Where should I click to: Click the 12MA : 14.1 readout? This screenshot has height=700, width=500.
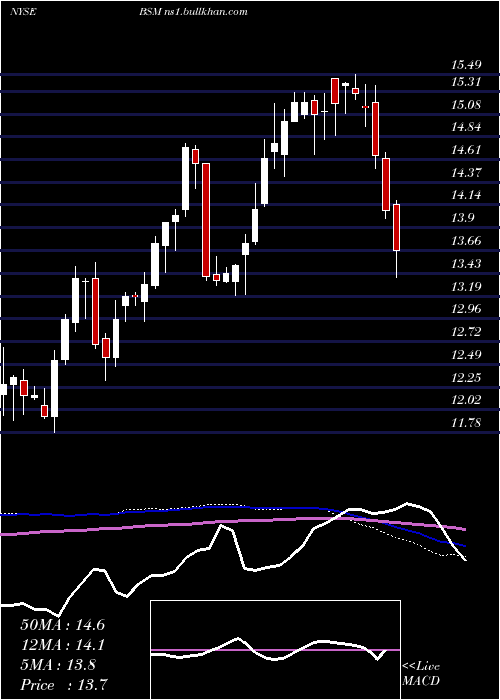62,645
